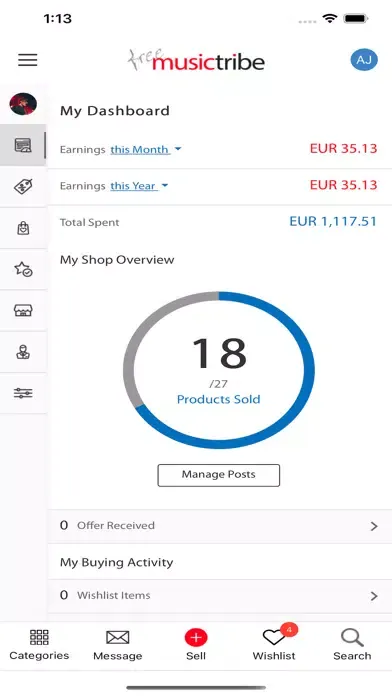Open the Search tab
392x696 pixels.
tap(352, 645)
